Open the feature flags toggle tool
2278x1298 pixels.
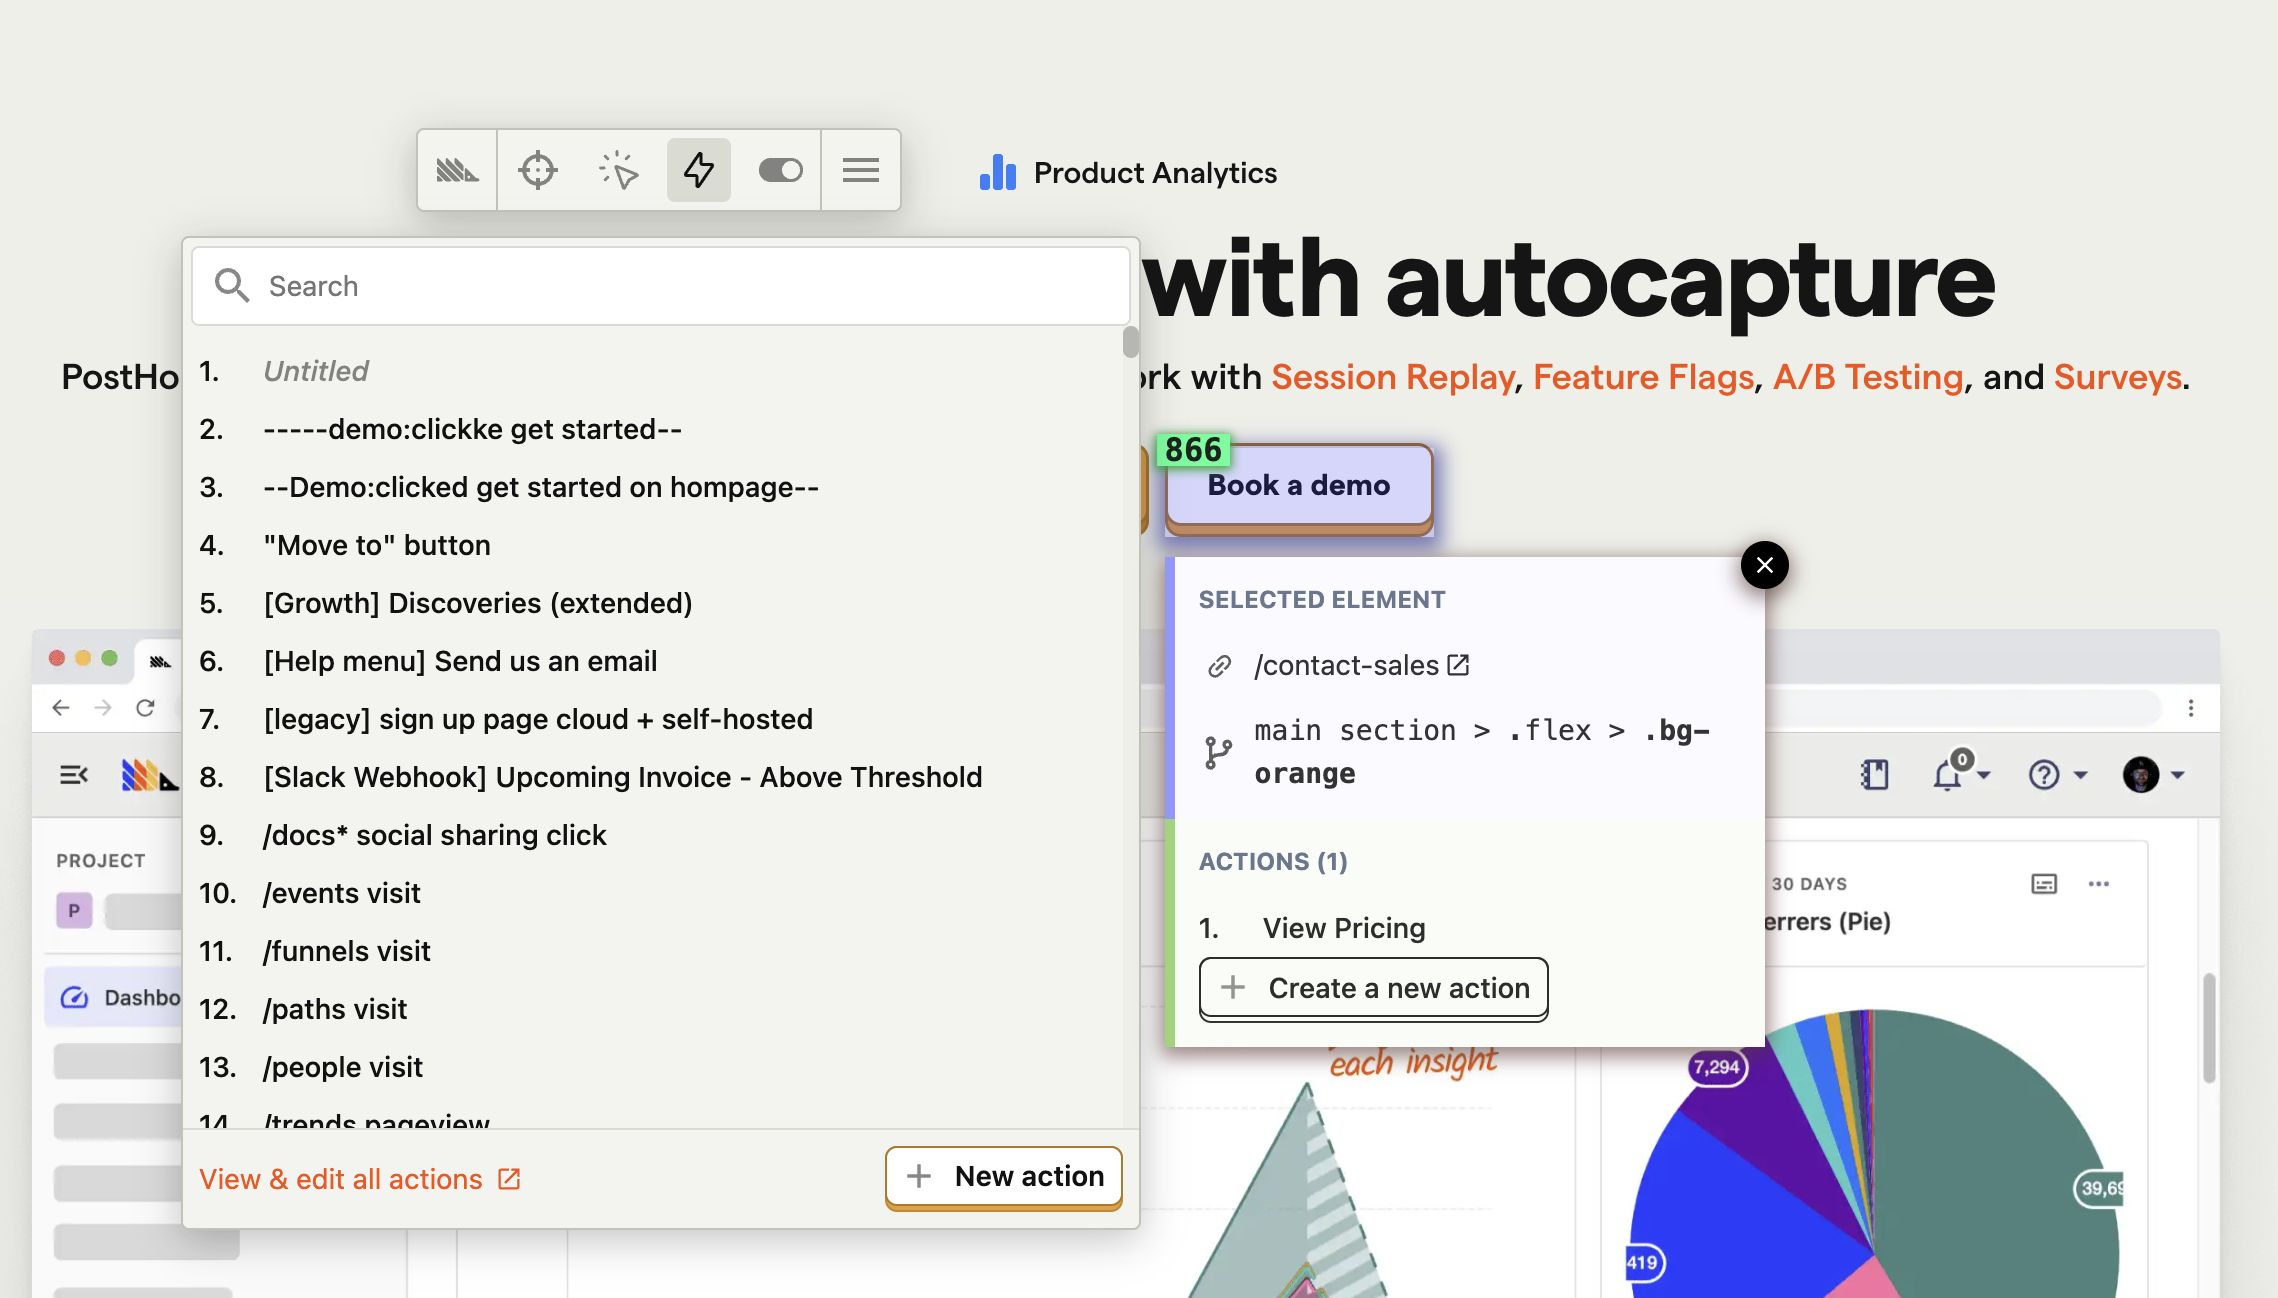[x=780, y=170]
